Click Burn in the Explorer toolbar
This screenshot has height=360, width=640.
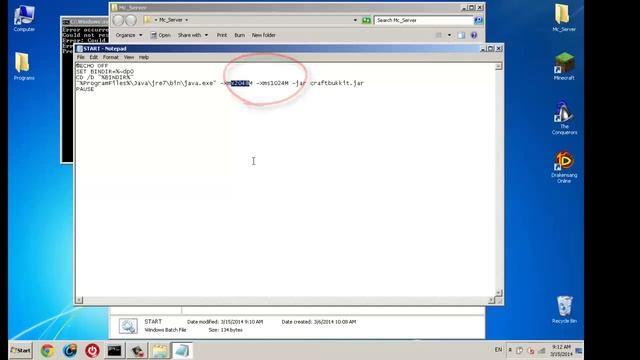click(240, 35)
